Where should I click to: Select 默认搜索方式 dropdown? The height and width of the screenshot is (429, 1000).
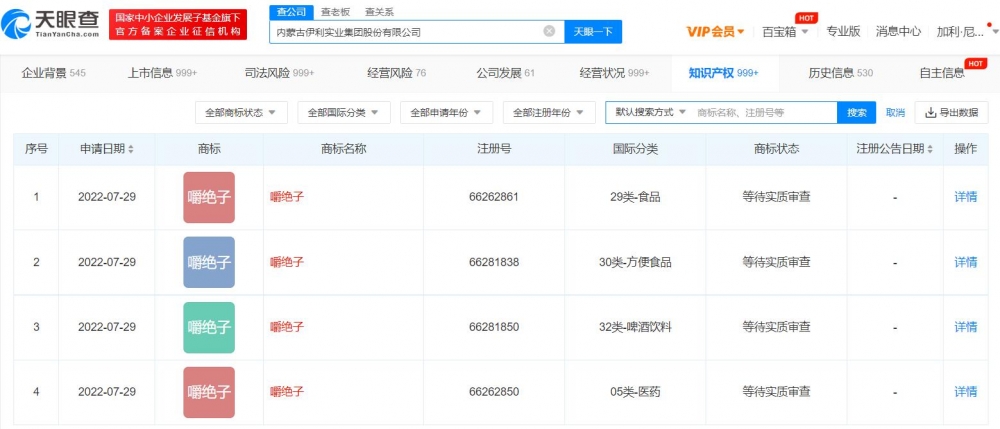pos(650,113)
